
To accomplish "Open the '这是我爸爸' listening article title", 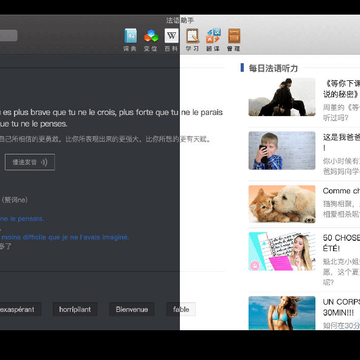I will click(341, 142).
